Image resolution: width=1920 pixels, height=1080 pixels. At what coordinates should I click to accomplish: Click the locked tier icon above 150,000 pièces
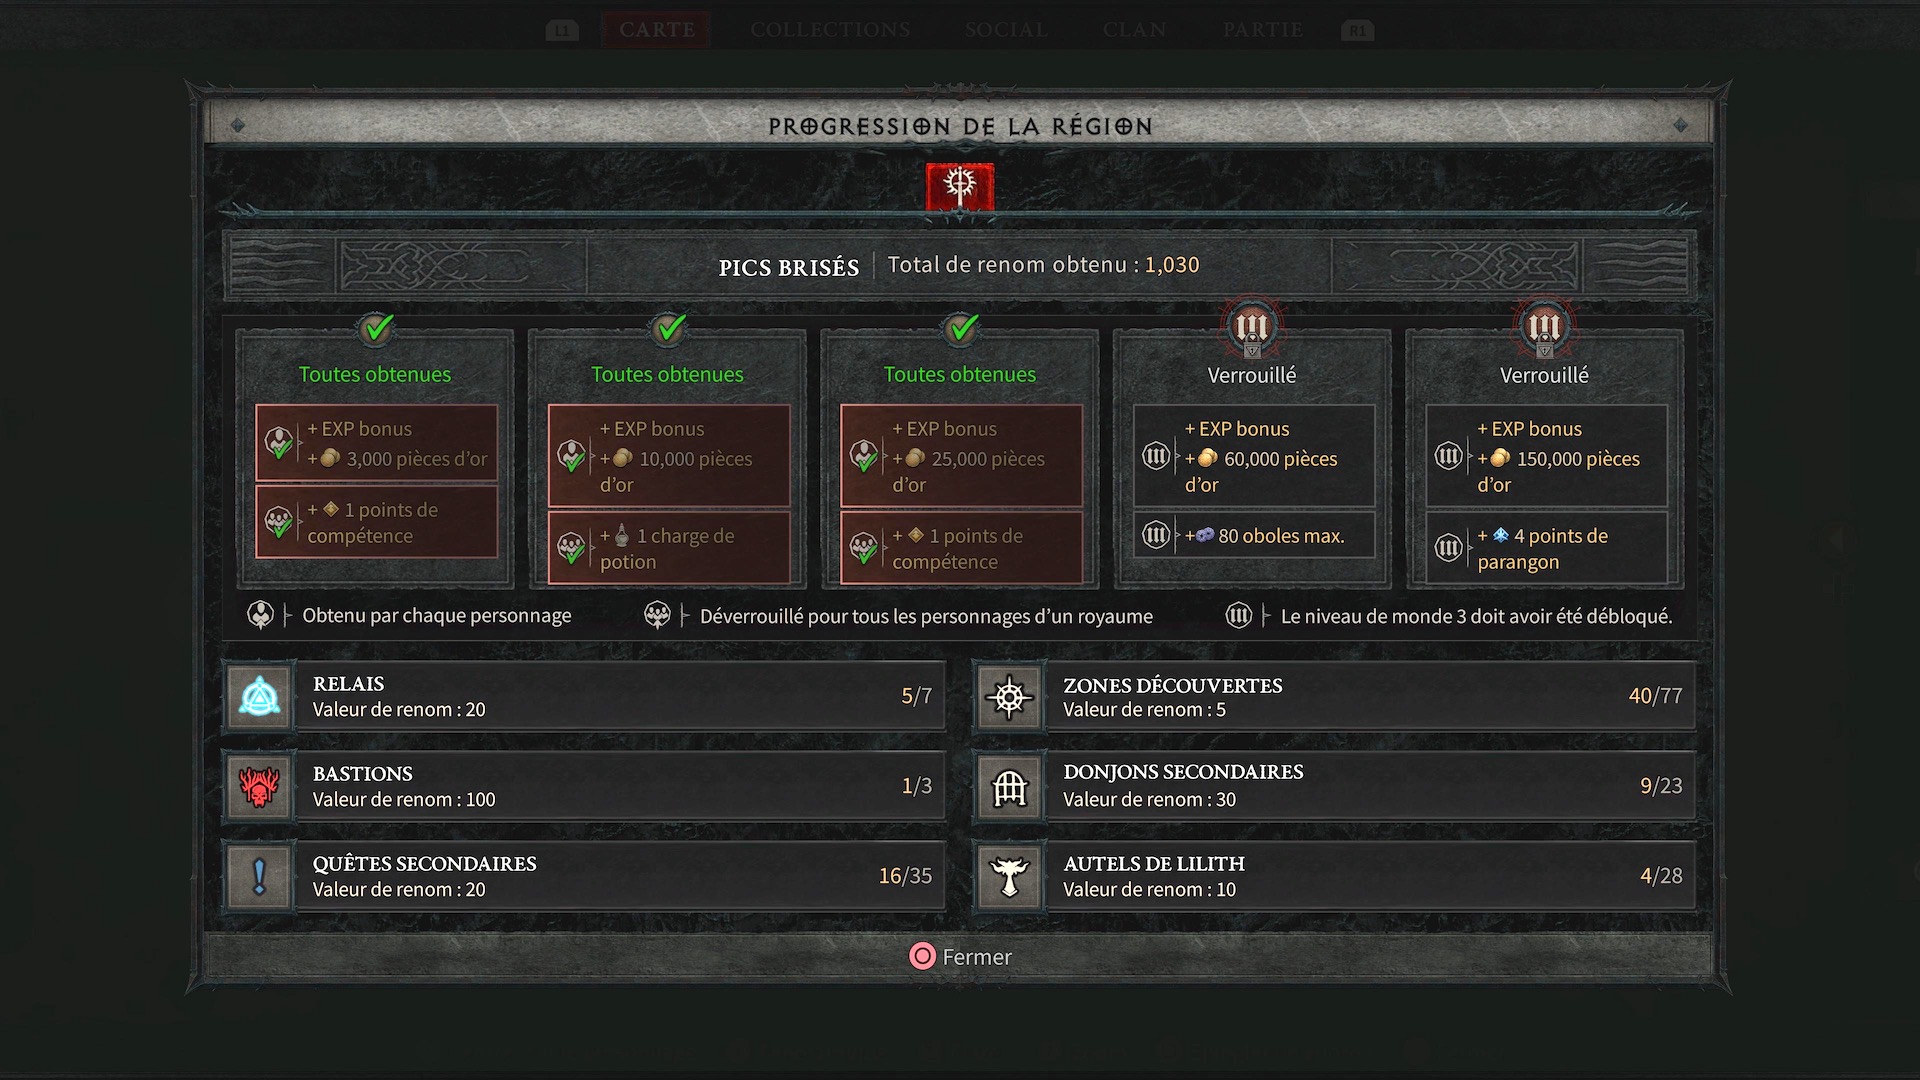pyautogui.click(x=1544, y=328)
